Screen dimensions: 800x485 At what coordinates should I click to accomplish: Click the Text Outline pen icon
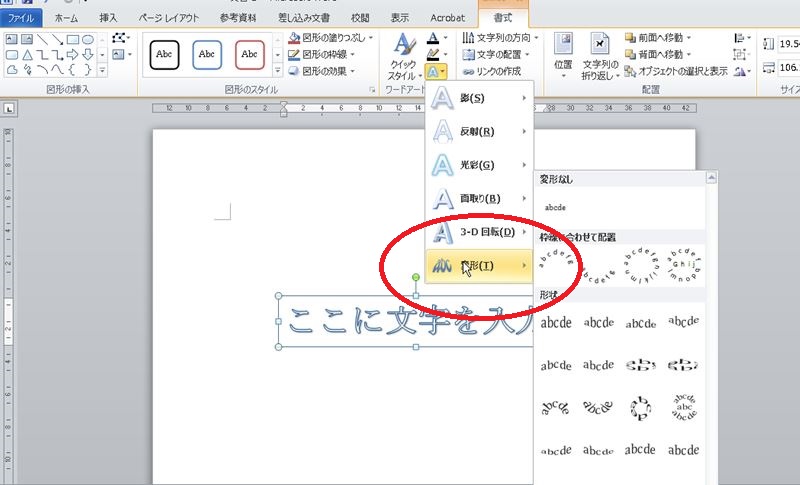432,55
